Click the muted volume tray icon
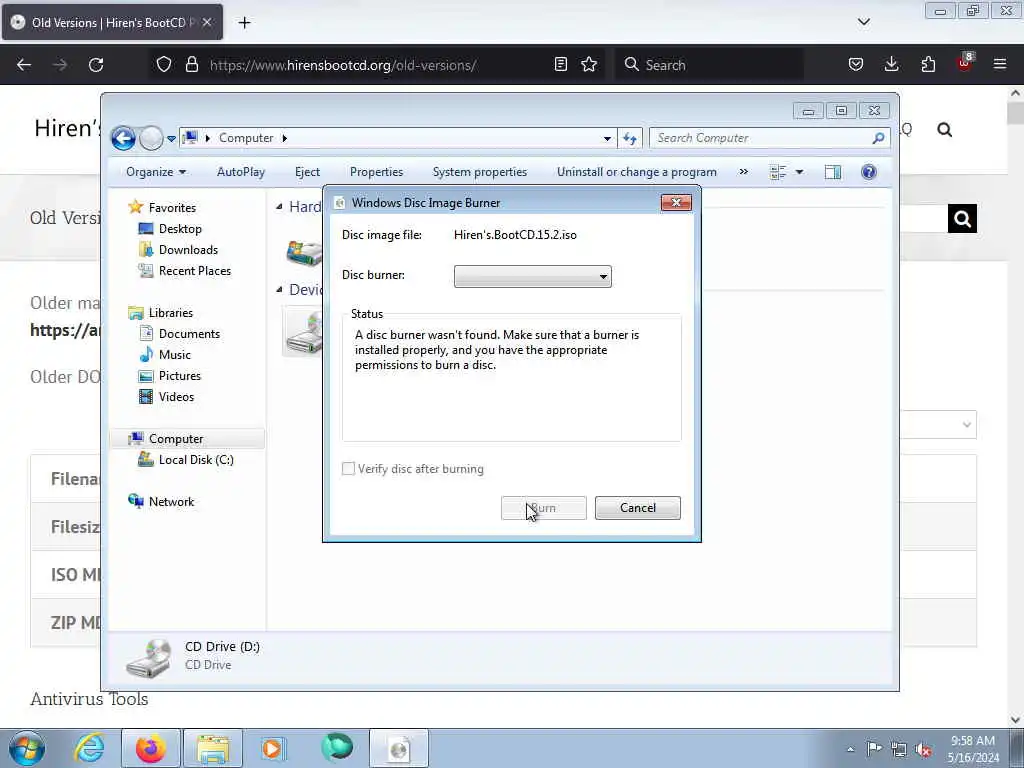1024x768 pixels. tap(924, 749)
